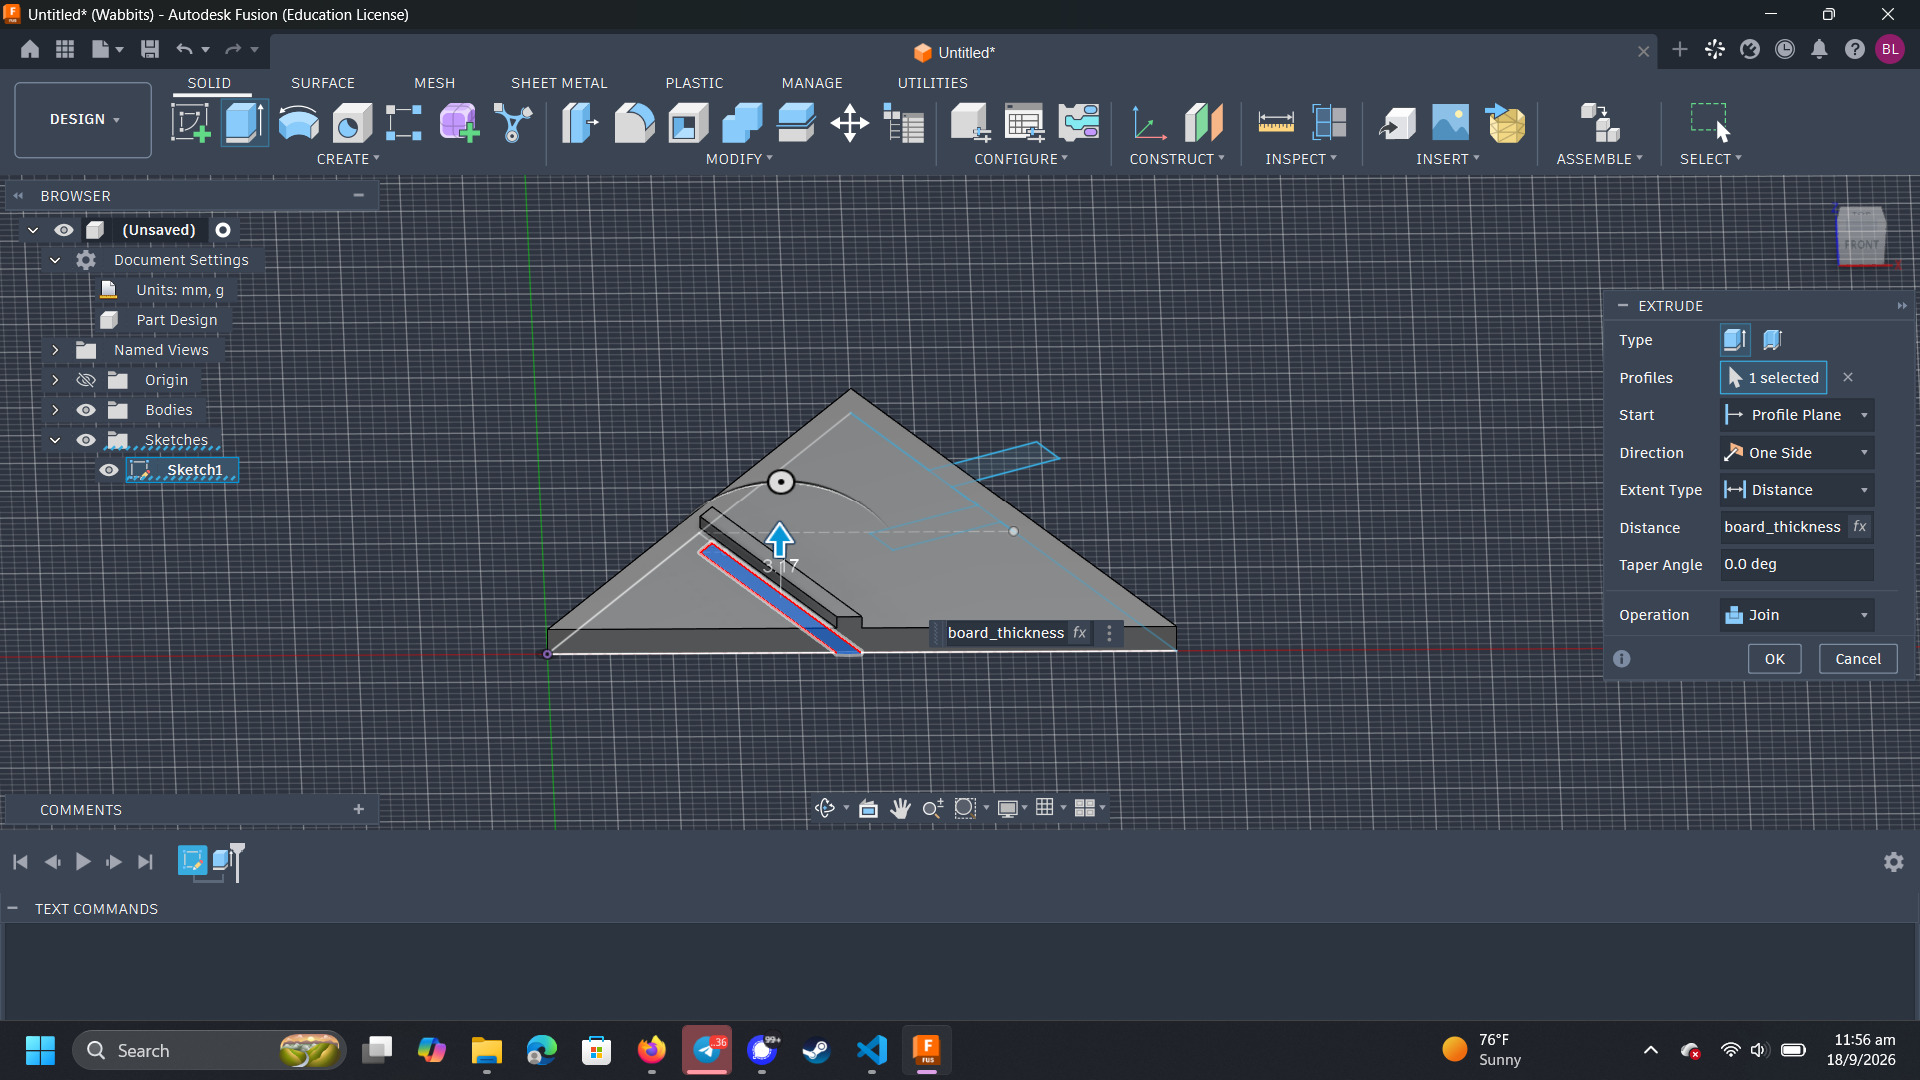Image resolution: width=1920 pixels, height=1080 pixels.
Task: Select the Create Sketch tool
Action: tap(190, 124)
